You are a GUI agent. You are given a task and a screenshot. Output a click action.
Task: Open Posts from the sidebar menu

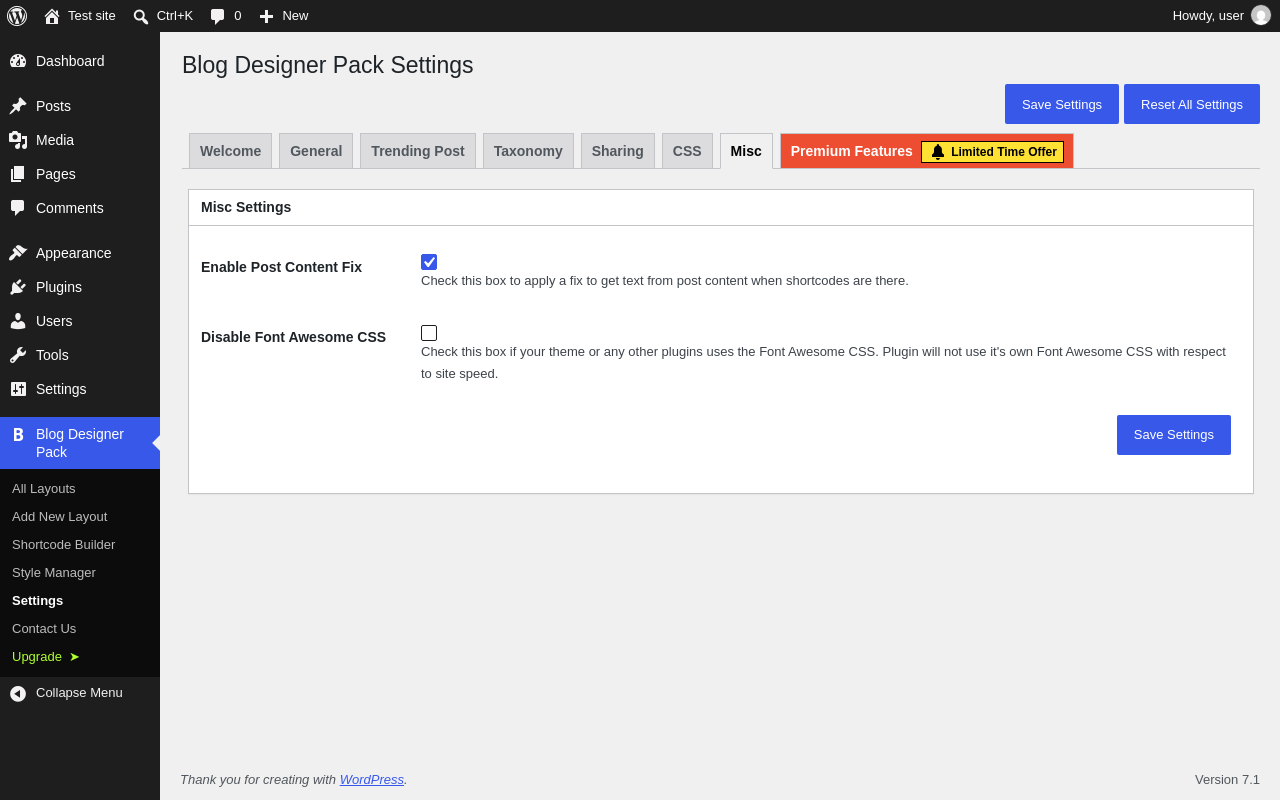80,106
